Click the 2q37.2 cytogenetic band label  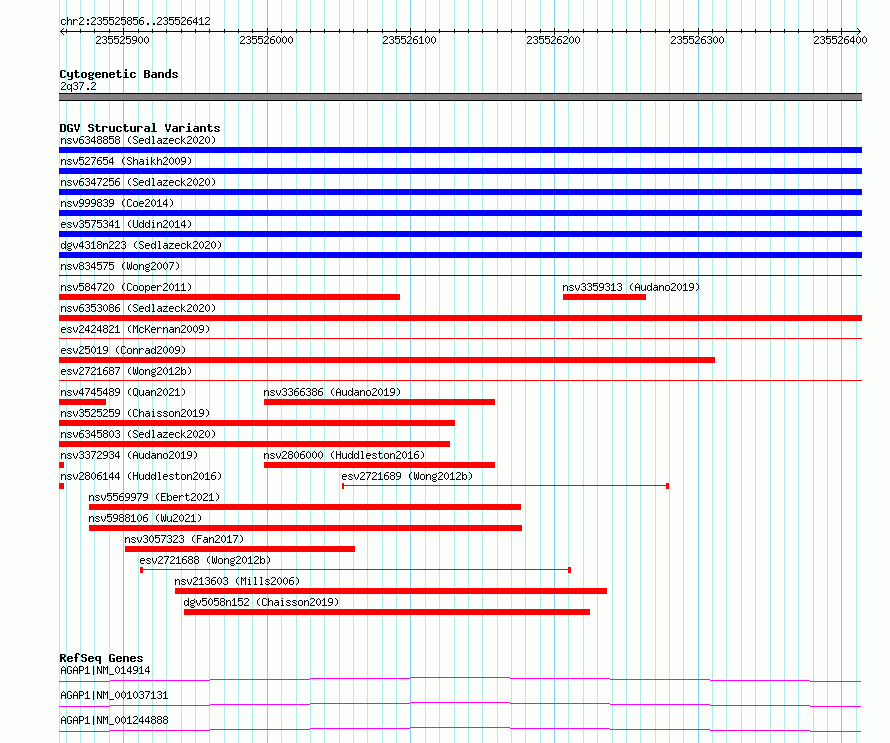[x=78, y=86]
